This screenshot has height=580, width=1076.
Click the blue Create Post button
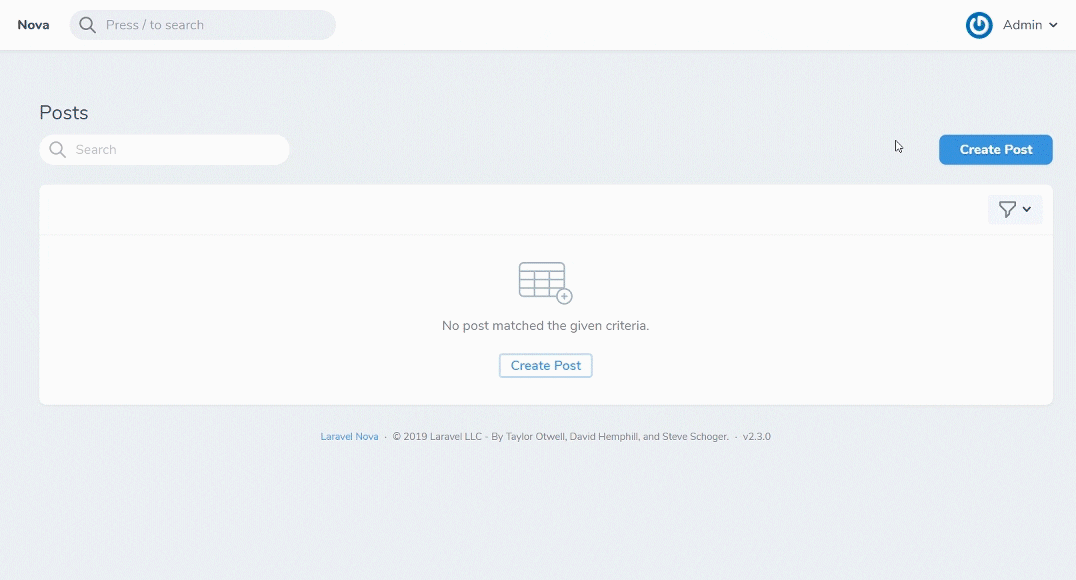(996, 150)
